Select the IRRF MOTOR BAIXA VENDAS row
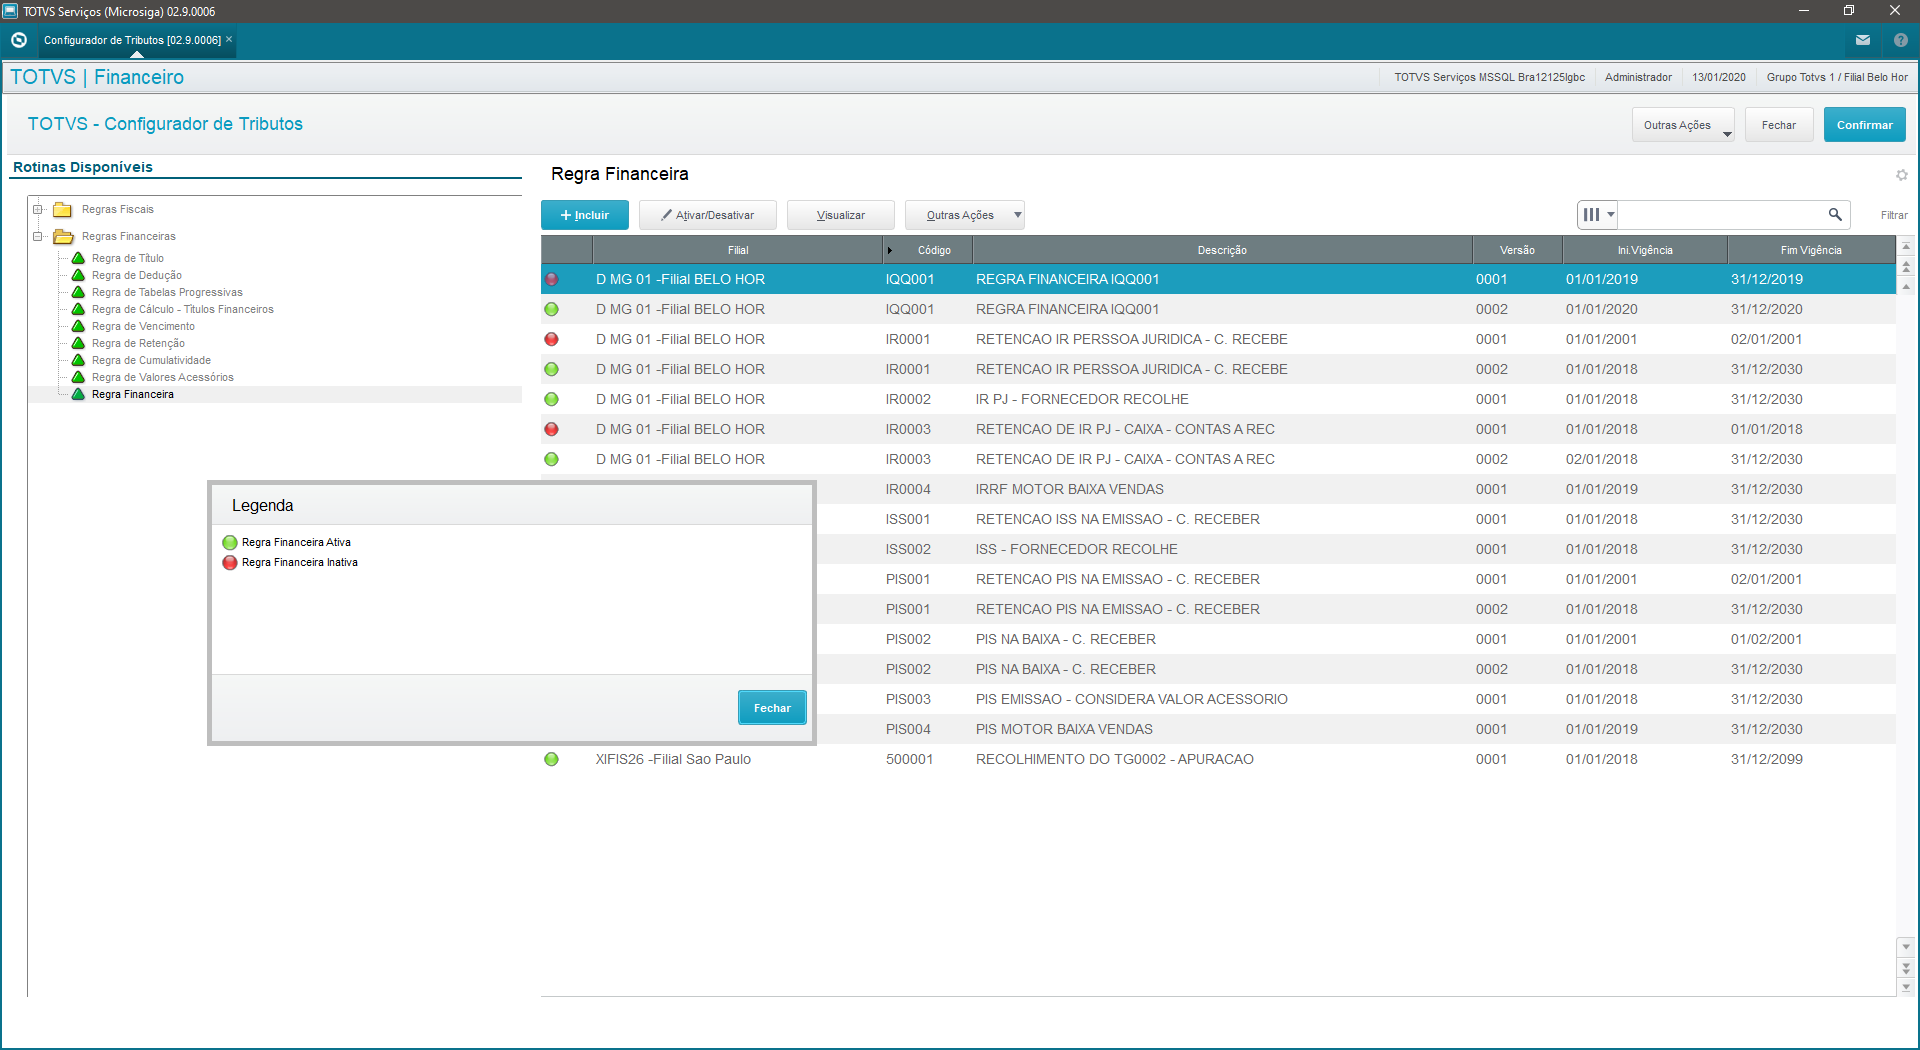This screenshot has width=1920, height=1050. (1355, 489)
